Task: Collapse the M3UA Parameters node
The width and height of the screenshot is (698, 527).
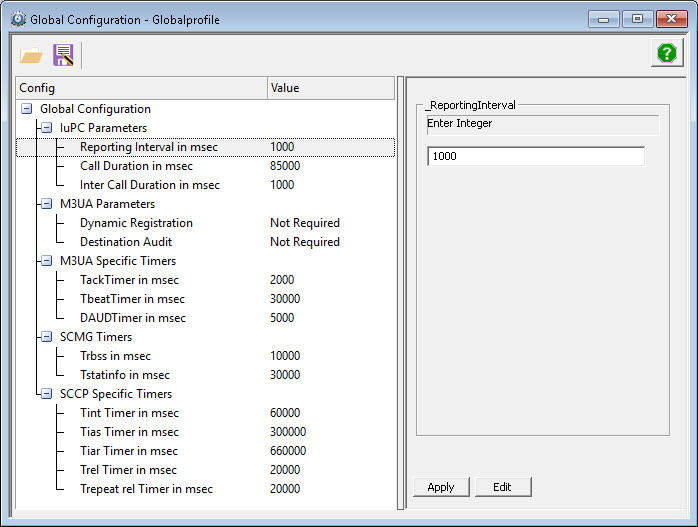Action: (x=46, y=204)
